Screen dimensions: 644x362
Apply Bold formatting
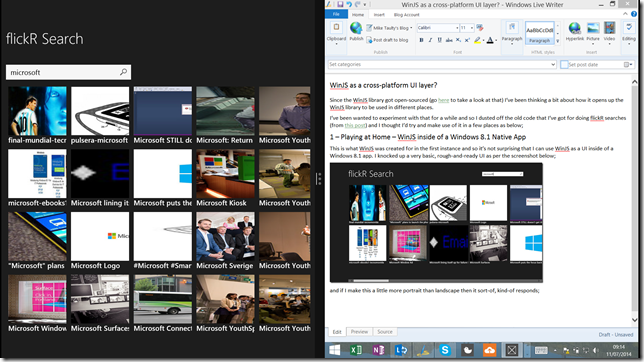pos(421,40)
